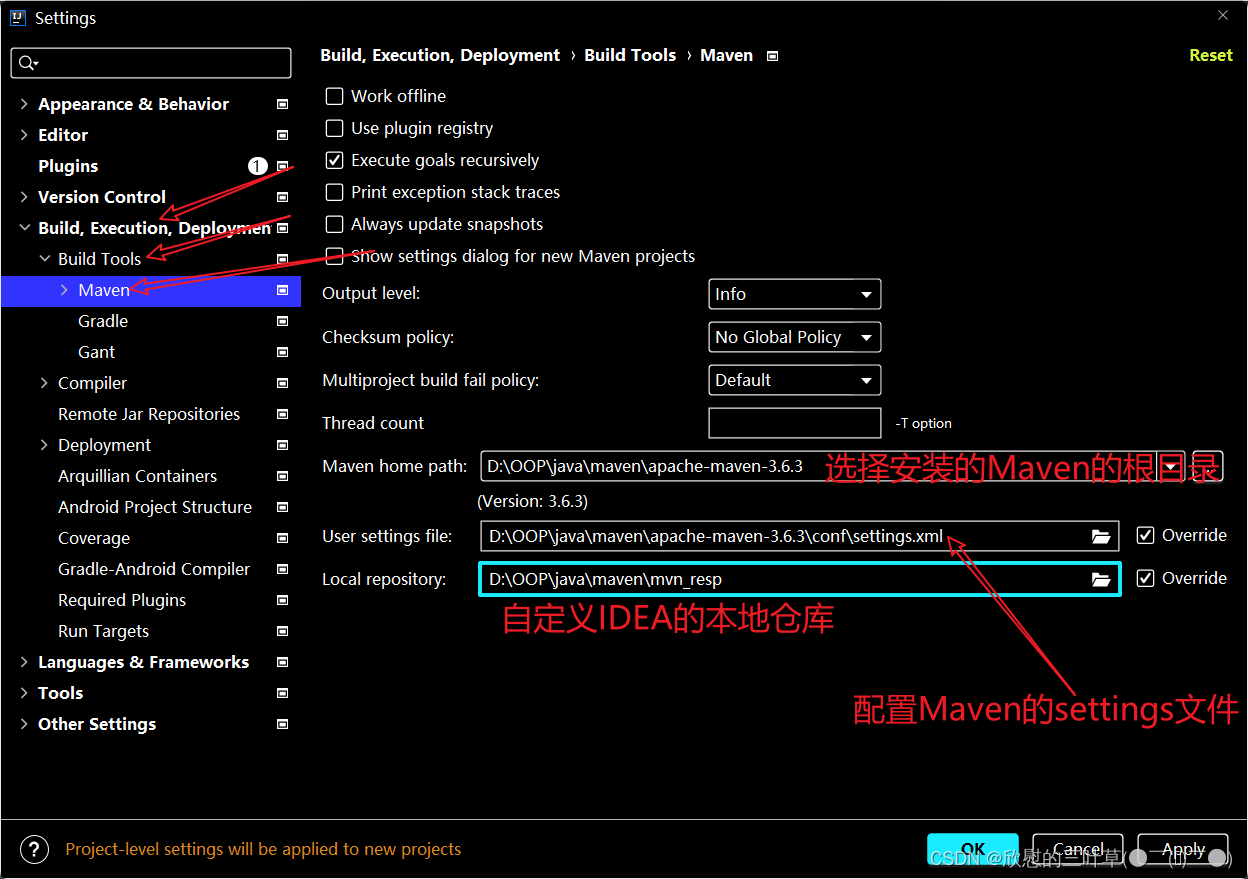This screenshot has width=1248, height=879.
Task: Collapse Build, Execution, Deployment section
Action: pos(24,228)
